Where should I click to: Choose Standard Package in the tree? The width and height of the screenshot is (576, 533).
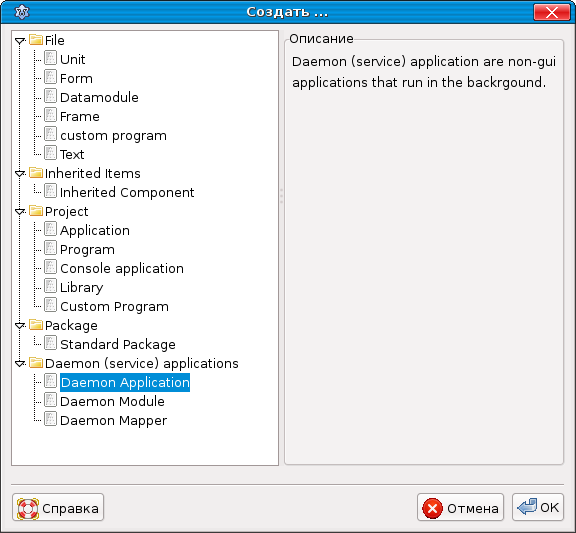click(x=118, y=345)
